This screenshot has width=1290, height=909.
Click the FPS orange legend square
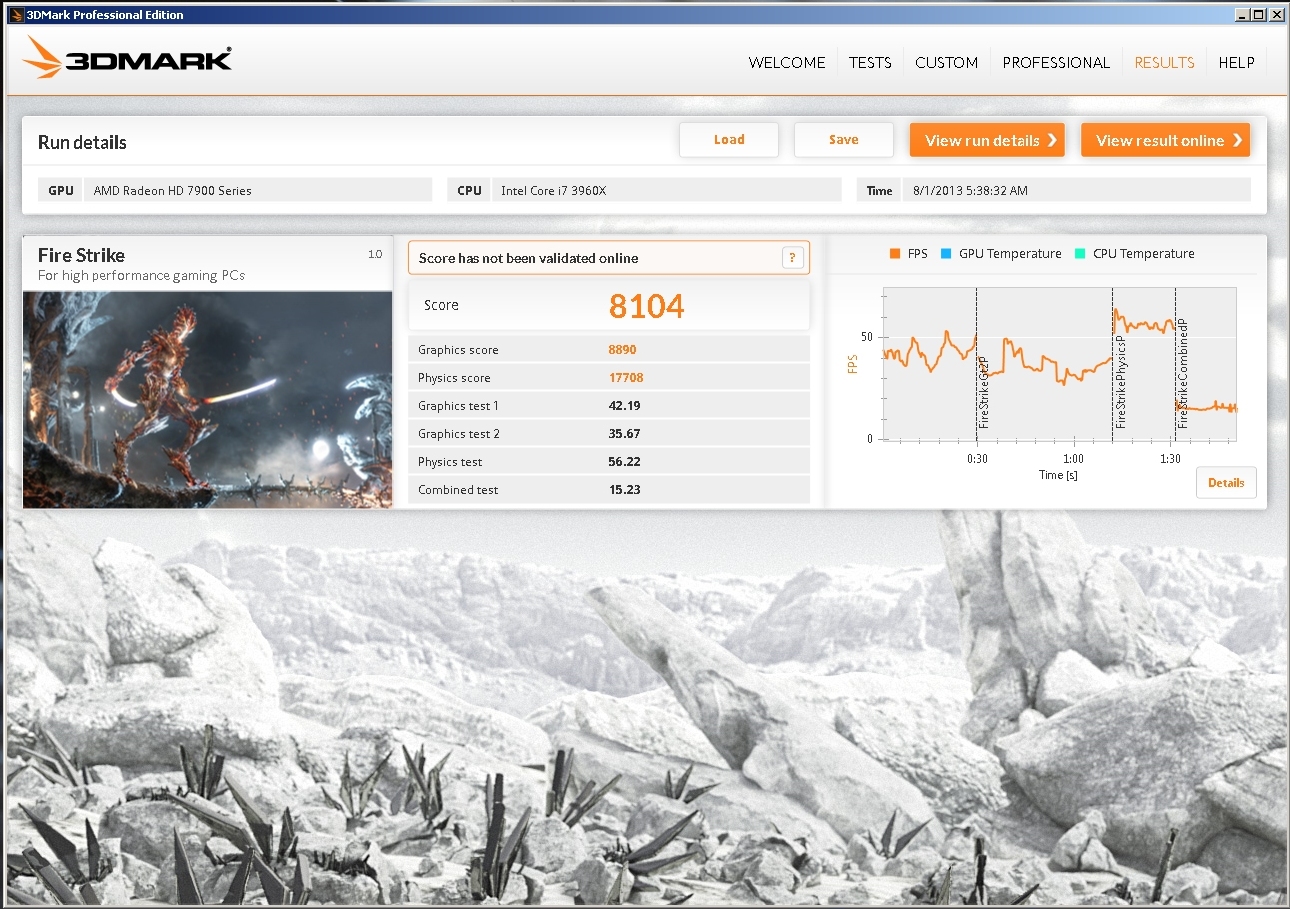[895, 254]
